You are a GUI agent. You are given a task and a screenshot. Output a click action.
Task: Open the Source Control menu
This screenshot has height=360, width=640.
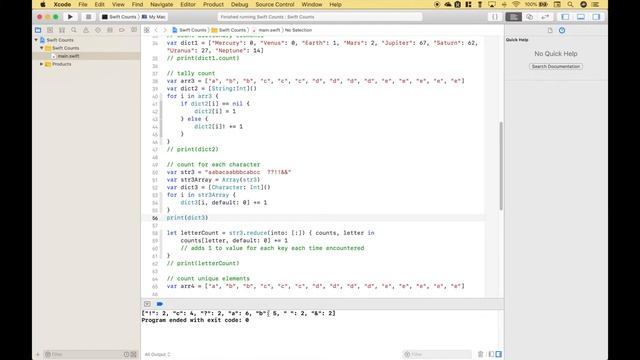coord(275,4)
